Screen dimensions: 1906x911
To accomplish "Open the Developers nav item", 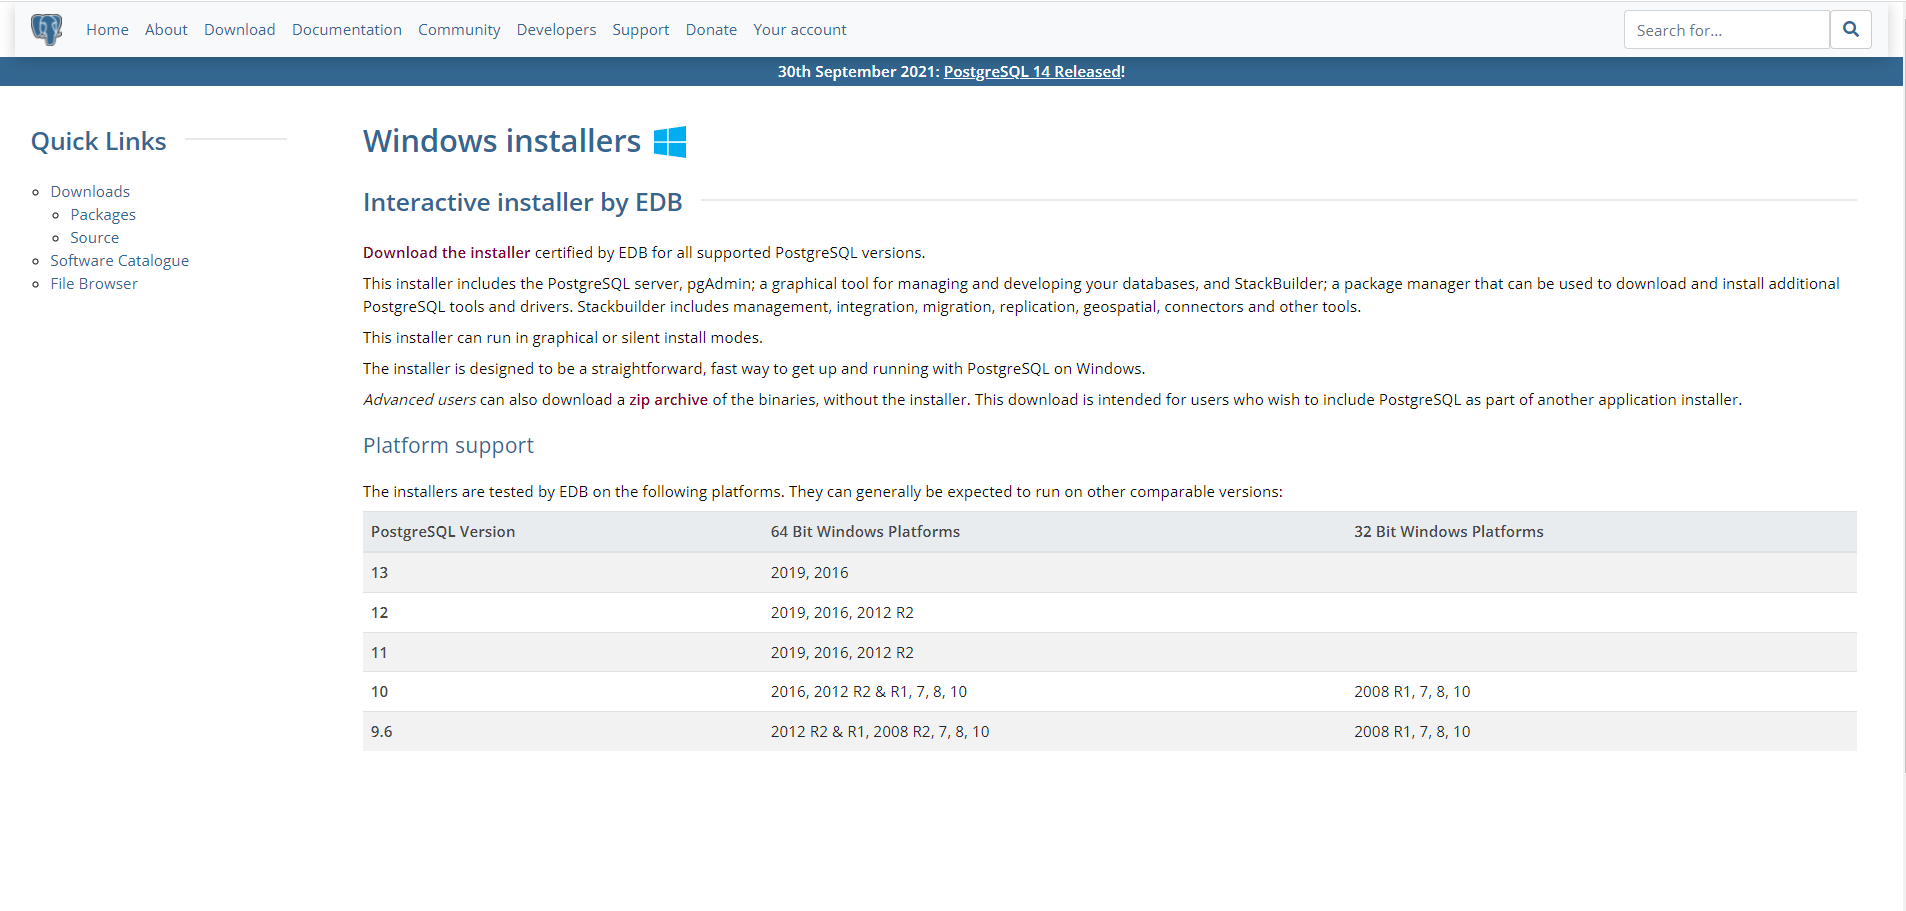I will 556,30.
